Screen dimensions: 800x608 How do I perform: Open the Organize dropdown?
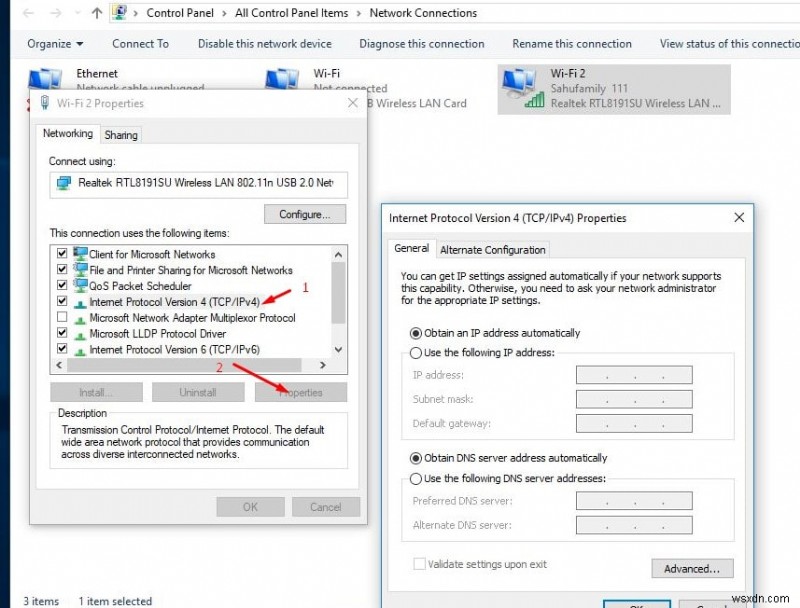click(x=54, y=44)
